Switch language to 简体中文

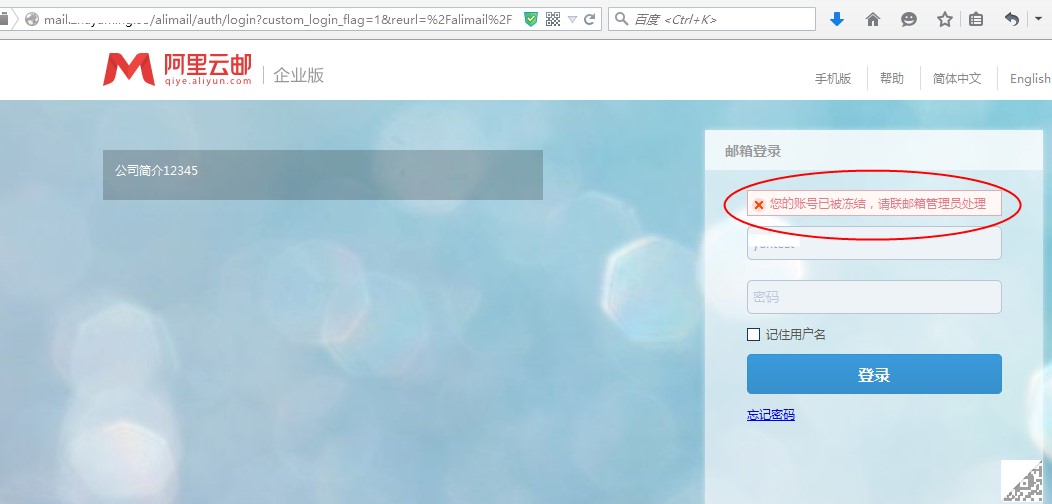click(957, 79)
